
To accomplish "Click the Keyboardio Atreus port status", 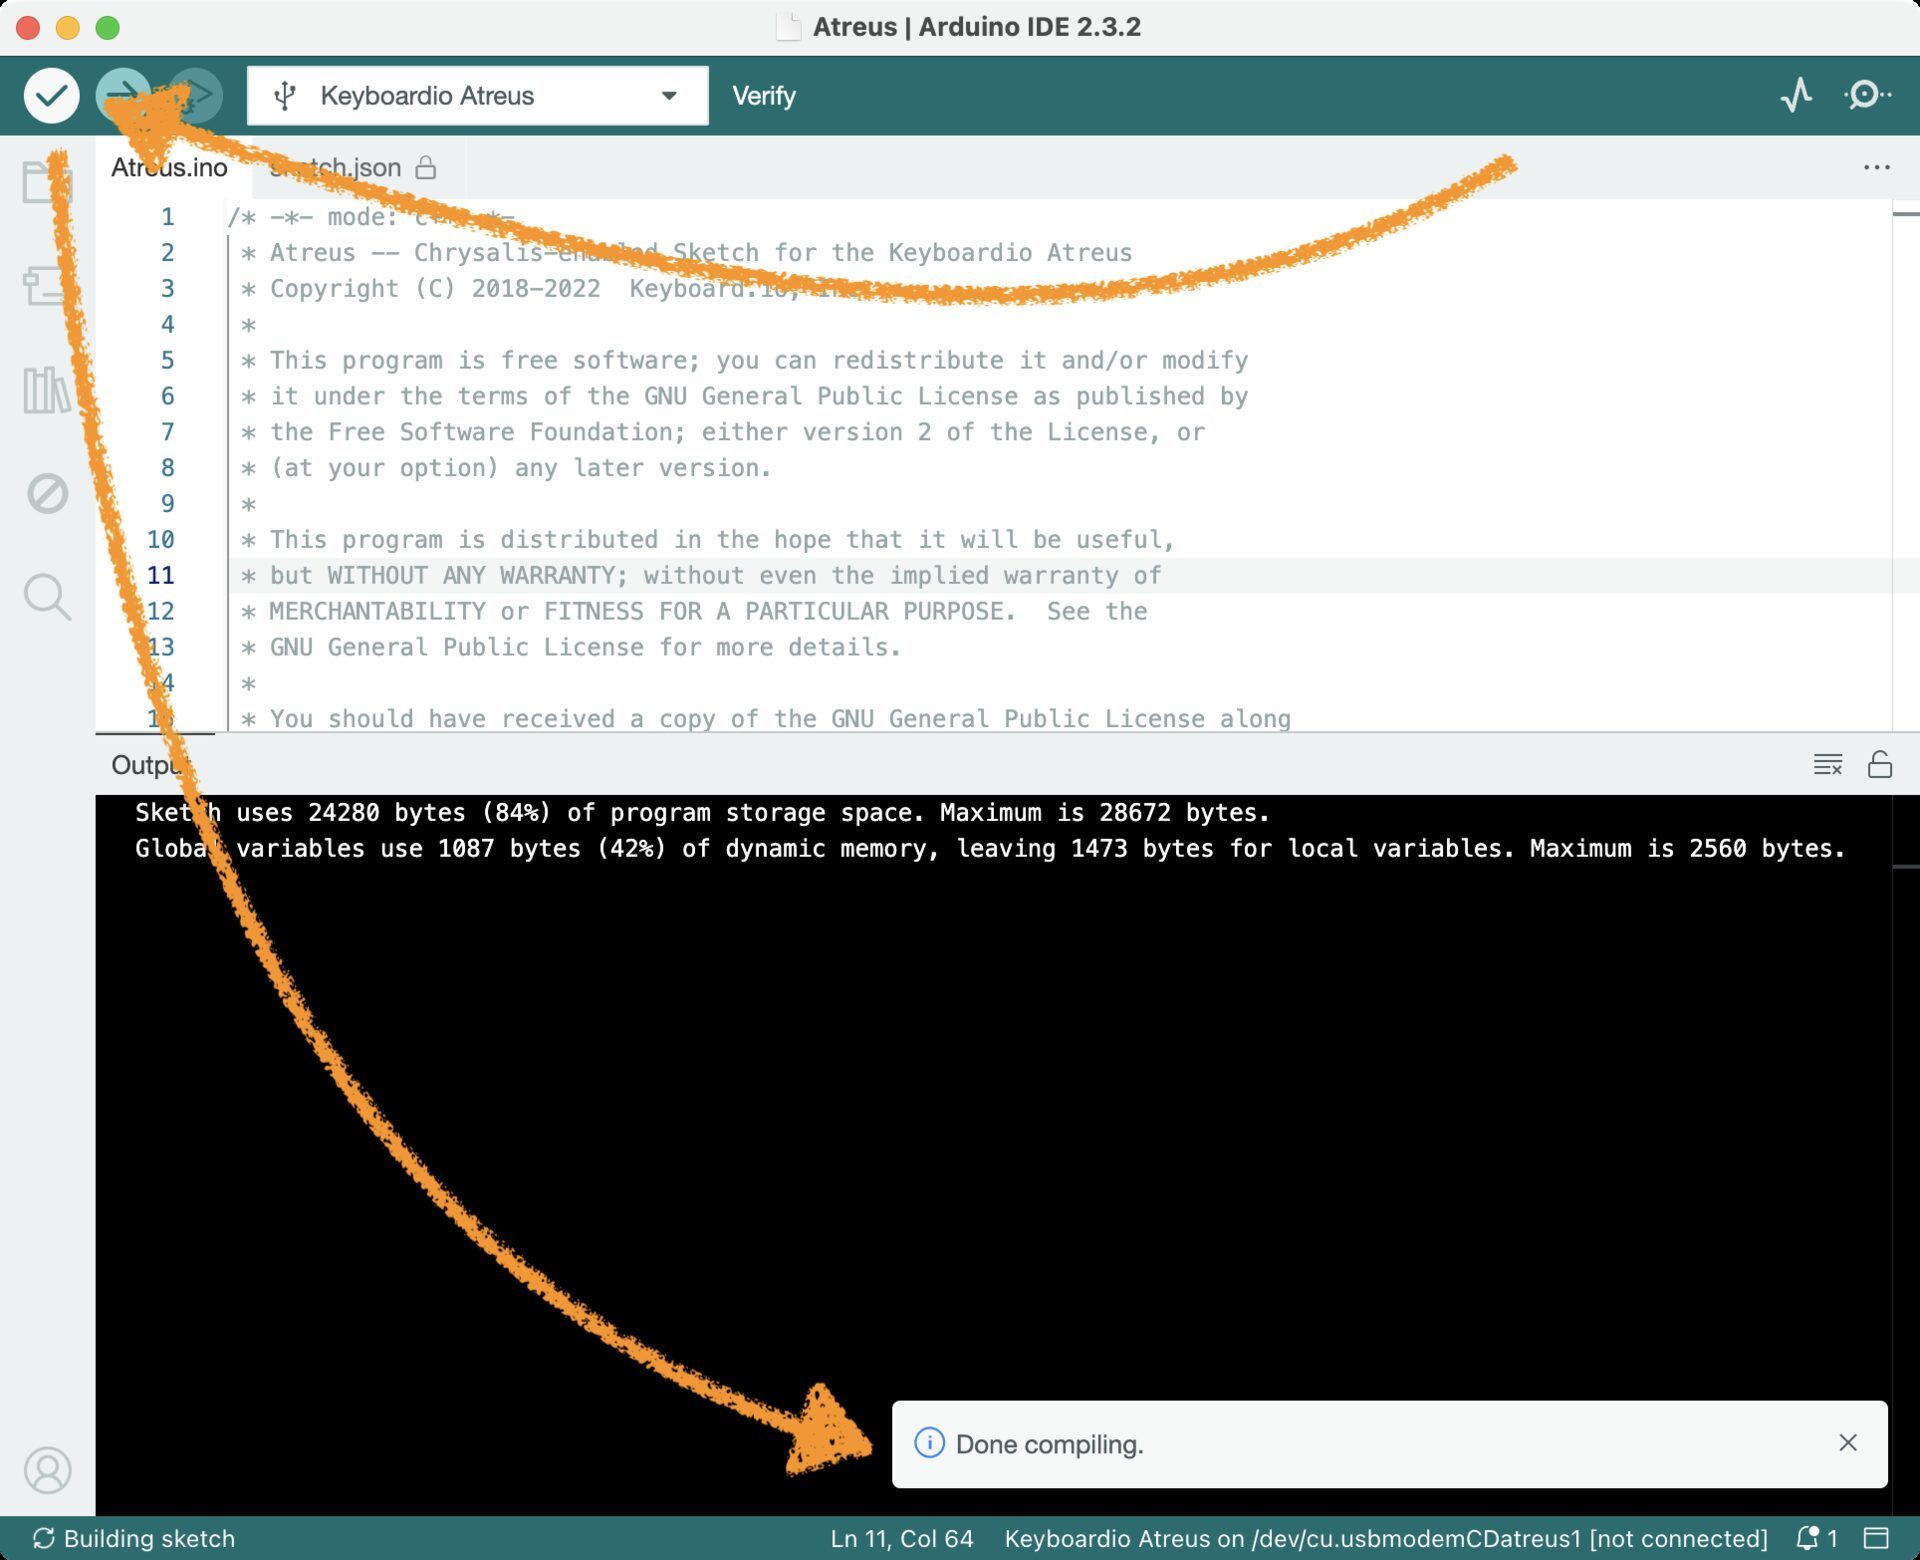I will point(1386,1539).
